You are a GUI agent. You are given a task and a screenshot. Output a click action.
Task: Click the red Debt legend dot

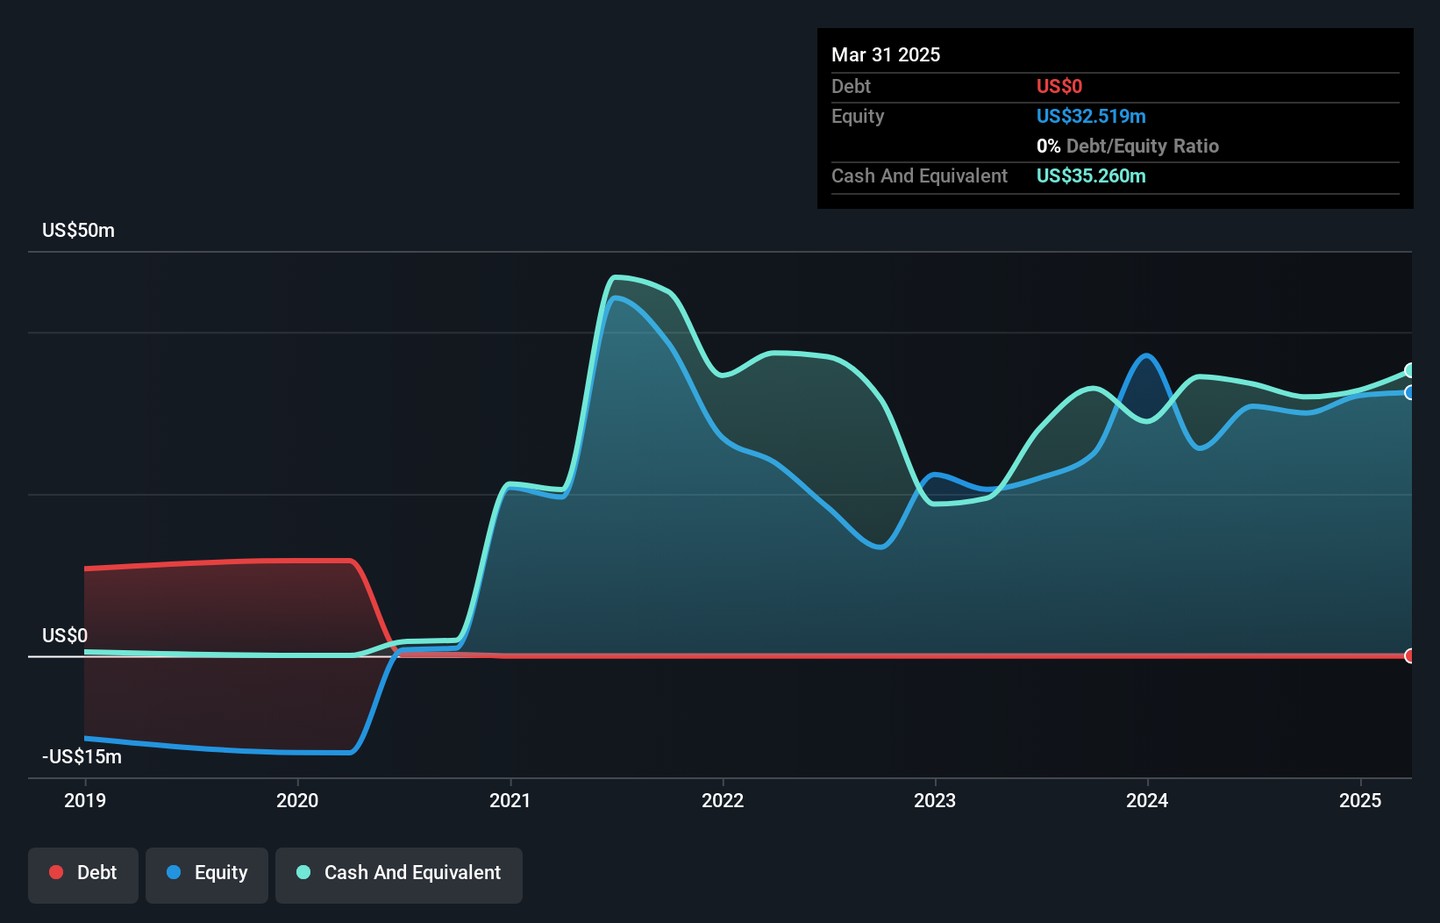(x=56, y=872)
